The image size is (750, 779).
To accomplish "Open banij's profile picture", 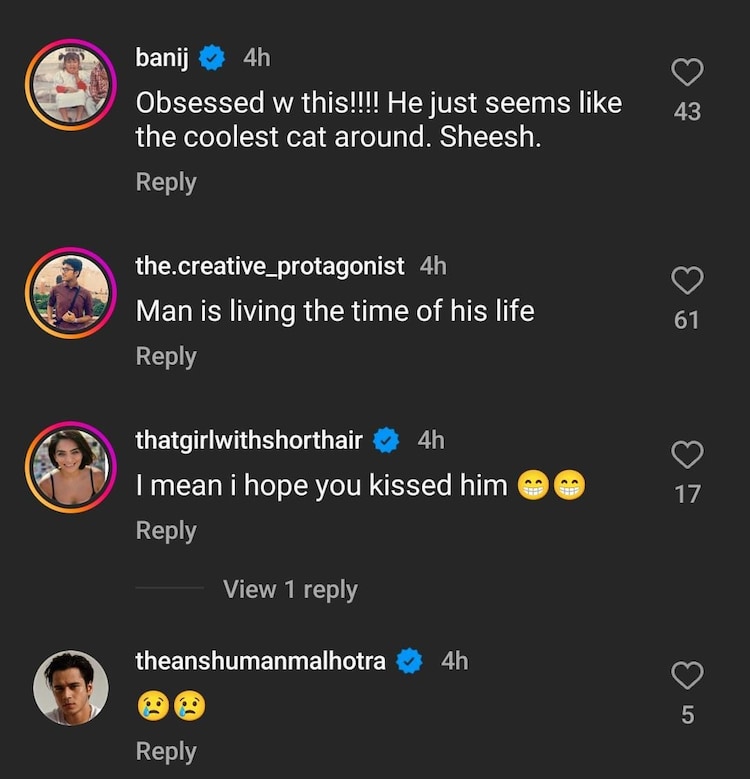I will pyautogui.click(x=70, y=85).
